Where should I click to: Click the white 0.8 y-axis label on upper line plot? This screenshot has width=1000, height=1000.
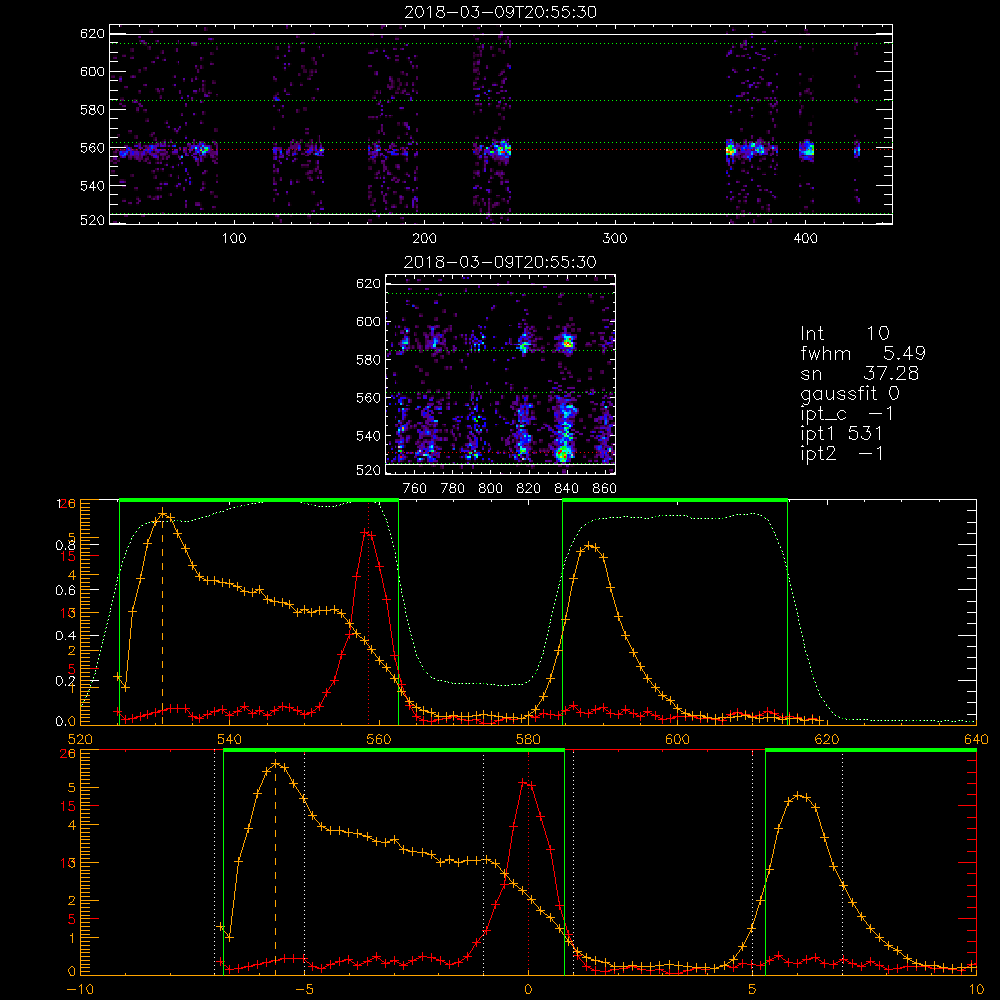coord(66,545)
